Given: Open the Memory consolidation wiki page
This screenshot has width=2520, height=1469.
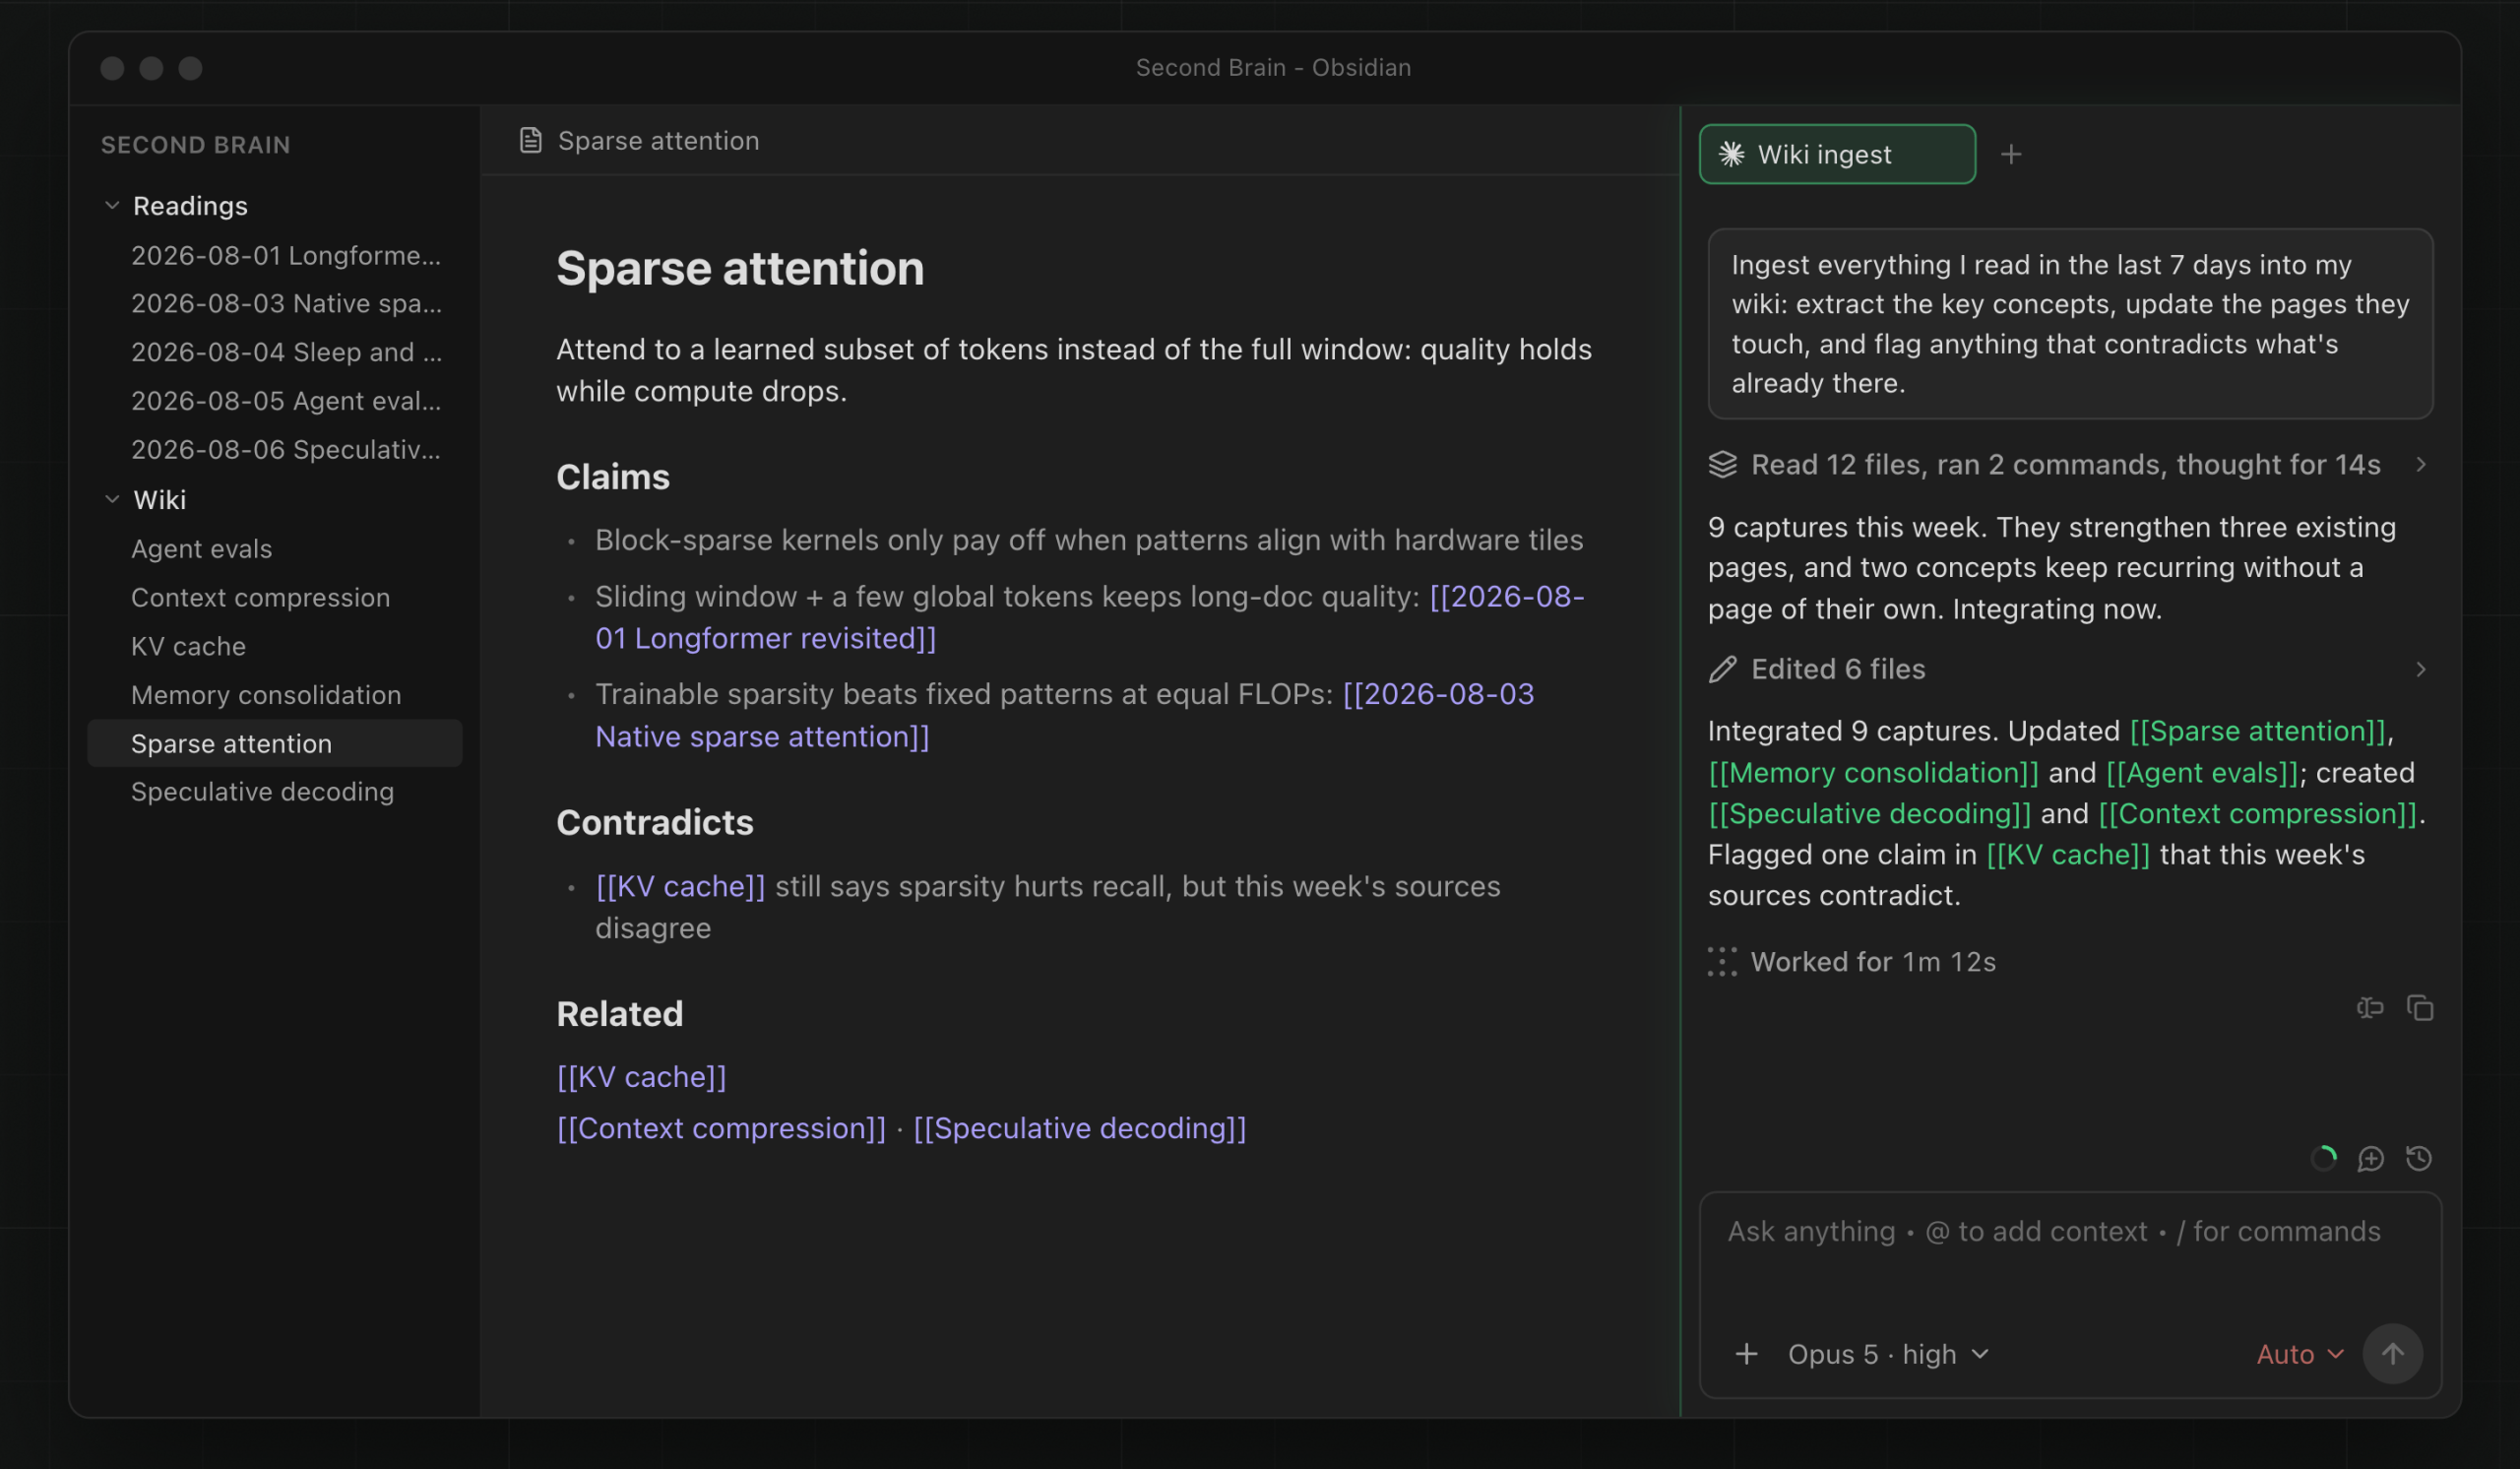Looking at the screenshot, I should [266, 695].
